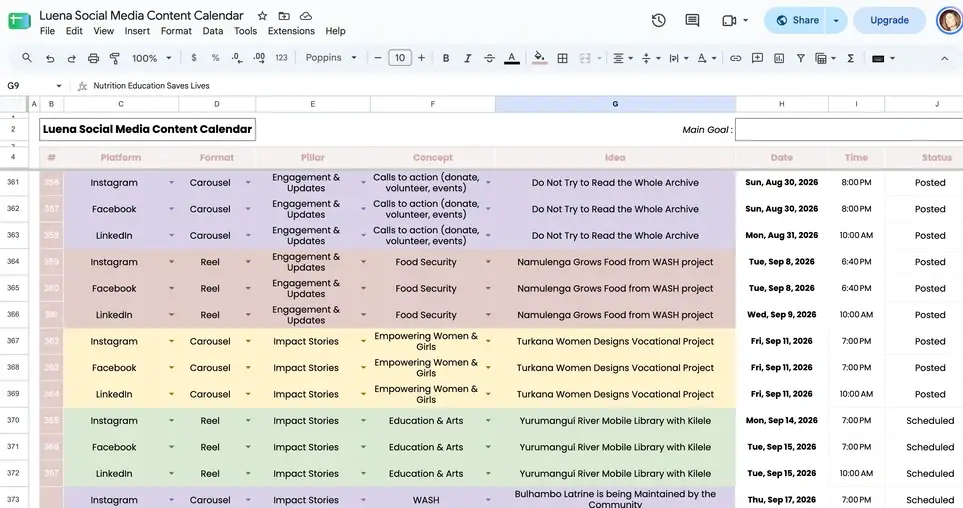
Task: Open the text color picker
Action: click(x=512, y=58)
